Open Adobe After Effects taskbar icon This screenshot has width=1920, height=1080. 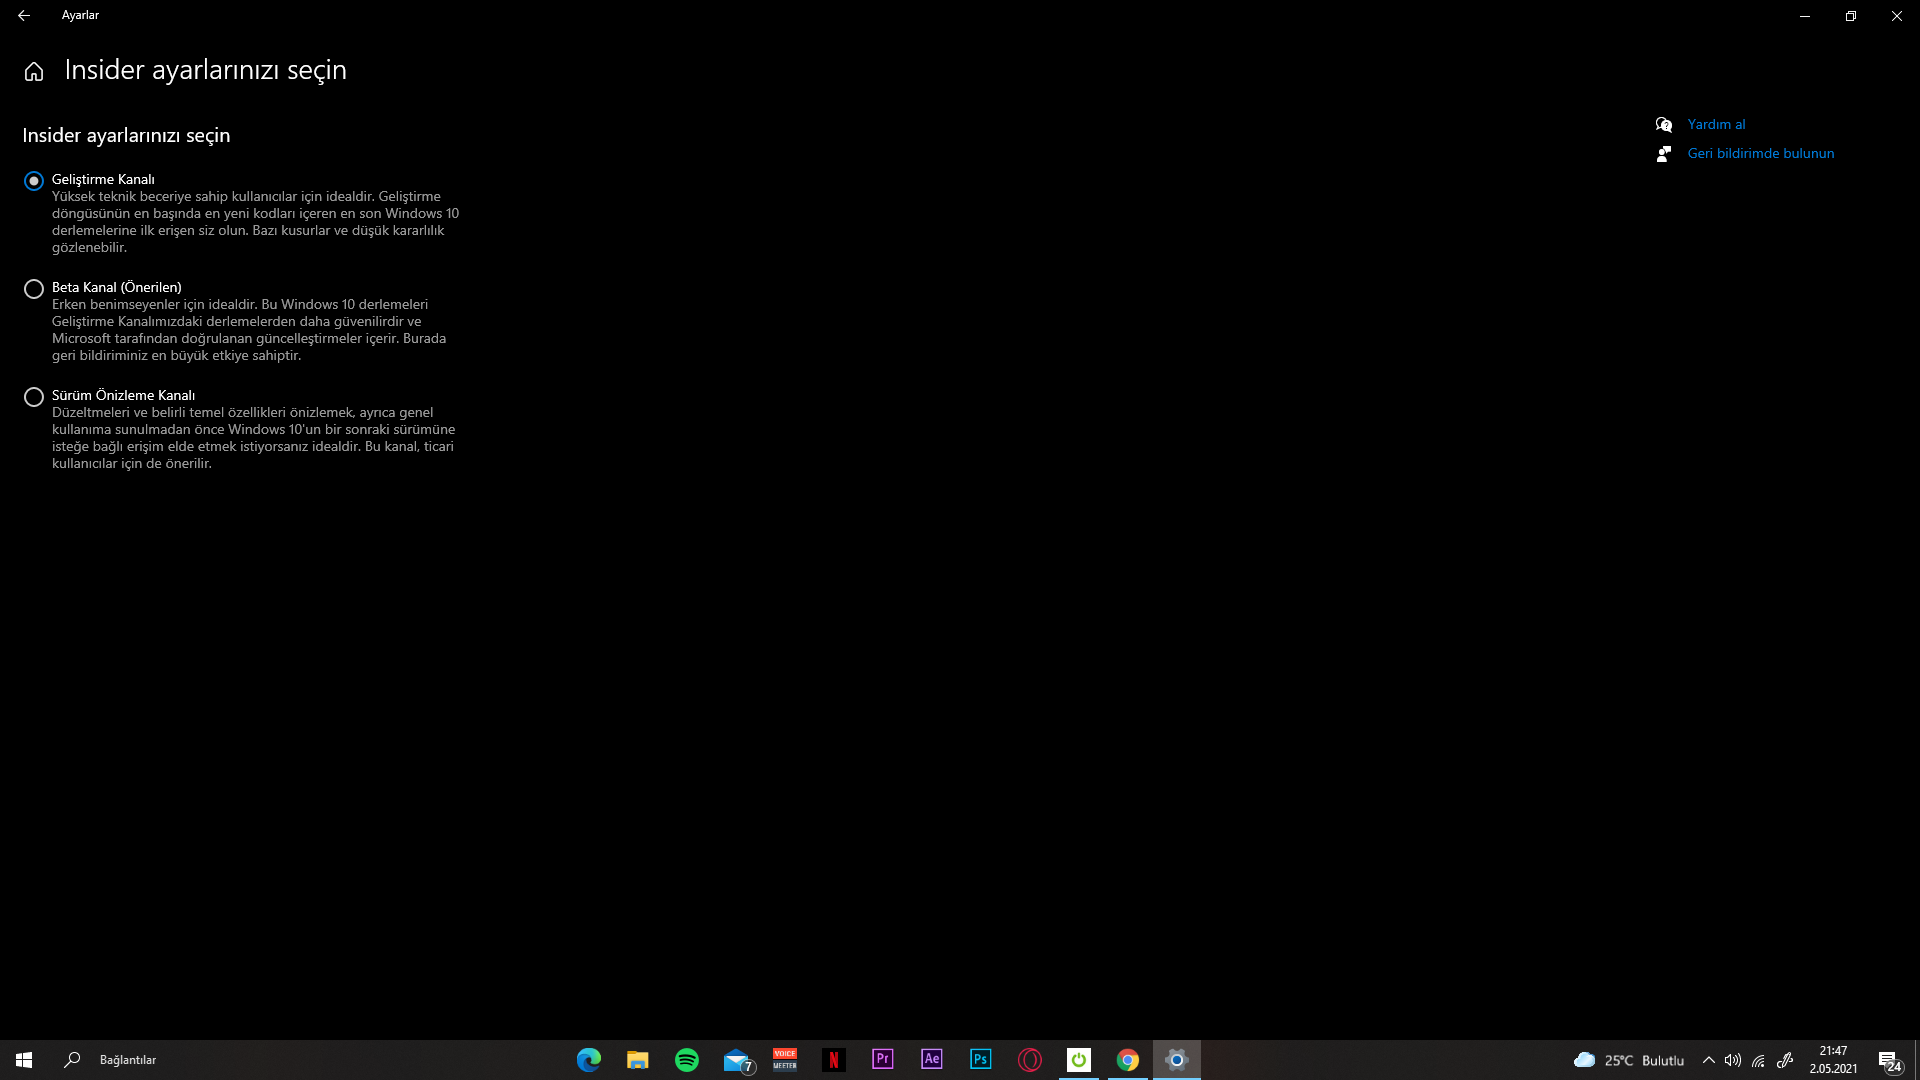point(932,1059)
